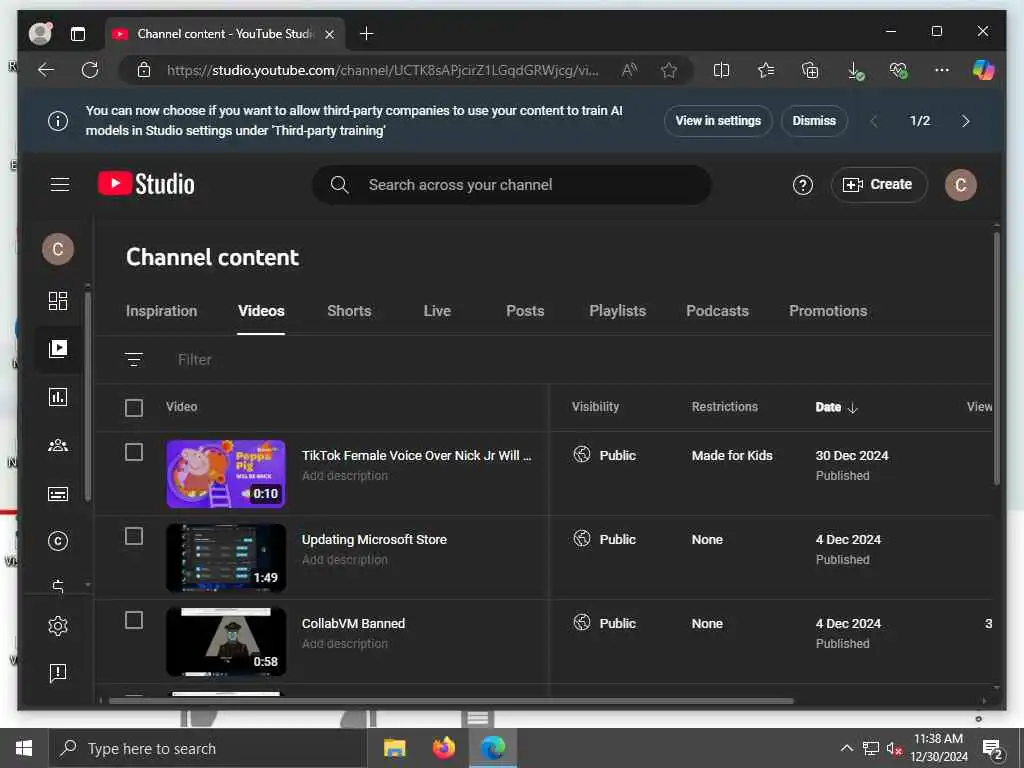Open a new browser tab with plus button

click(366, 33)
